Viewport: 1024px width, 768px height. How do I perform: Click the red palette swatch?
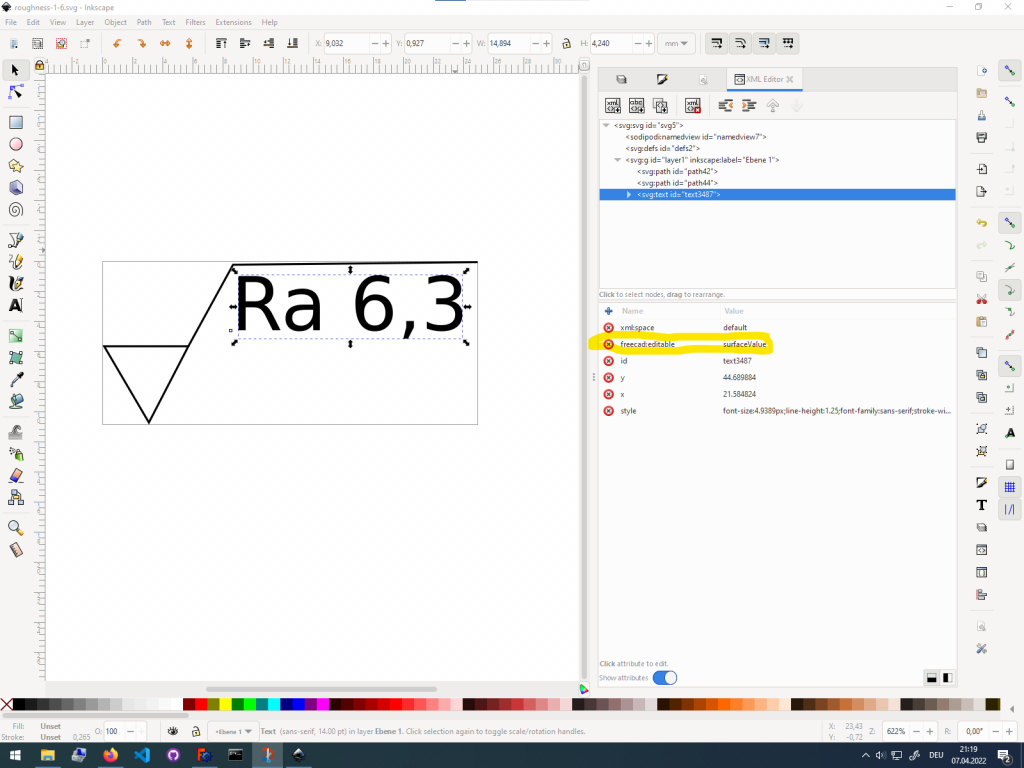201,704
